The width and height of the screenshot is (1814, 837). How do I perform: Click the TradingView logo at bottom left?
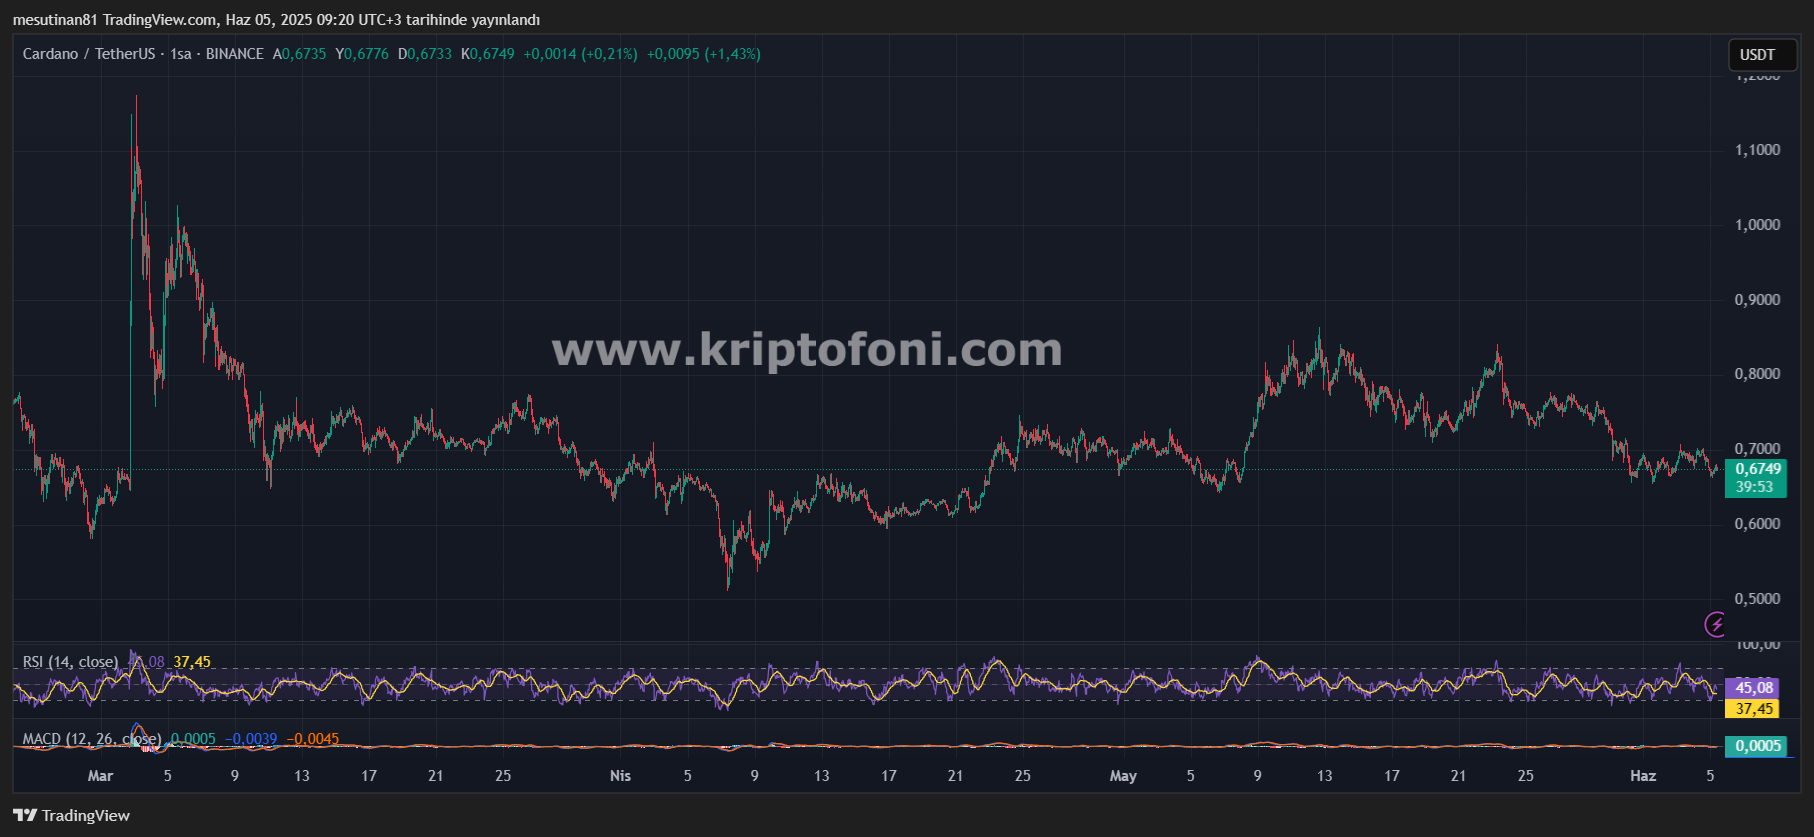(71, 815)
